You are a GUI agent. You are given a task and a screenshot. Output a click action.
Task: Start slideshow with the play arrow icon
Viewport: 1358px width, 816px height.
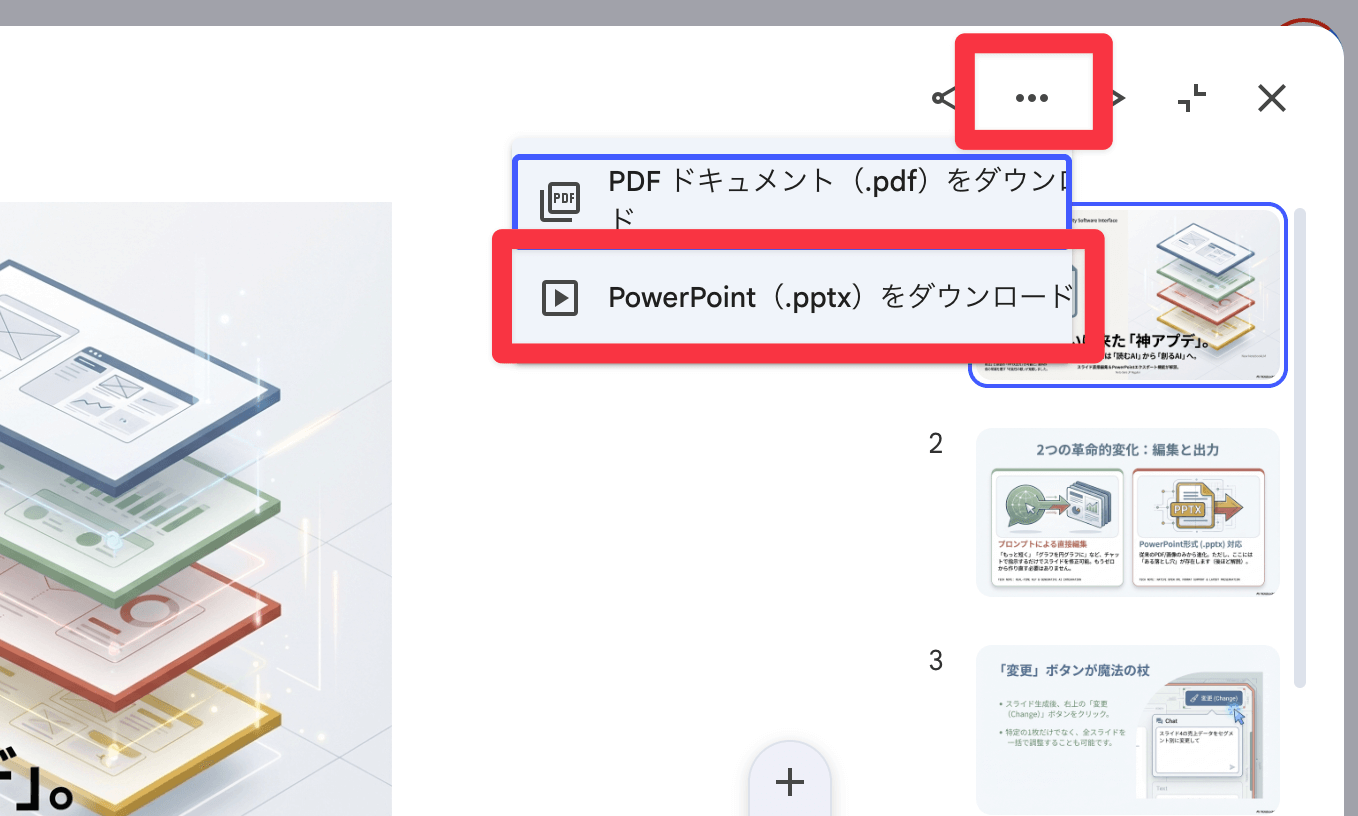tap(1119, 98)
